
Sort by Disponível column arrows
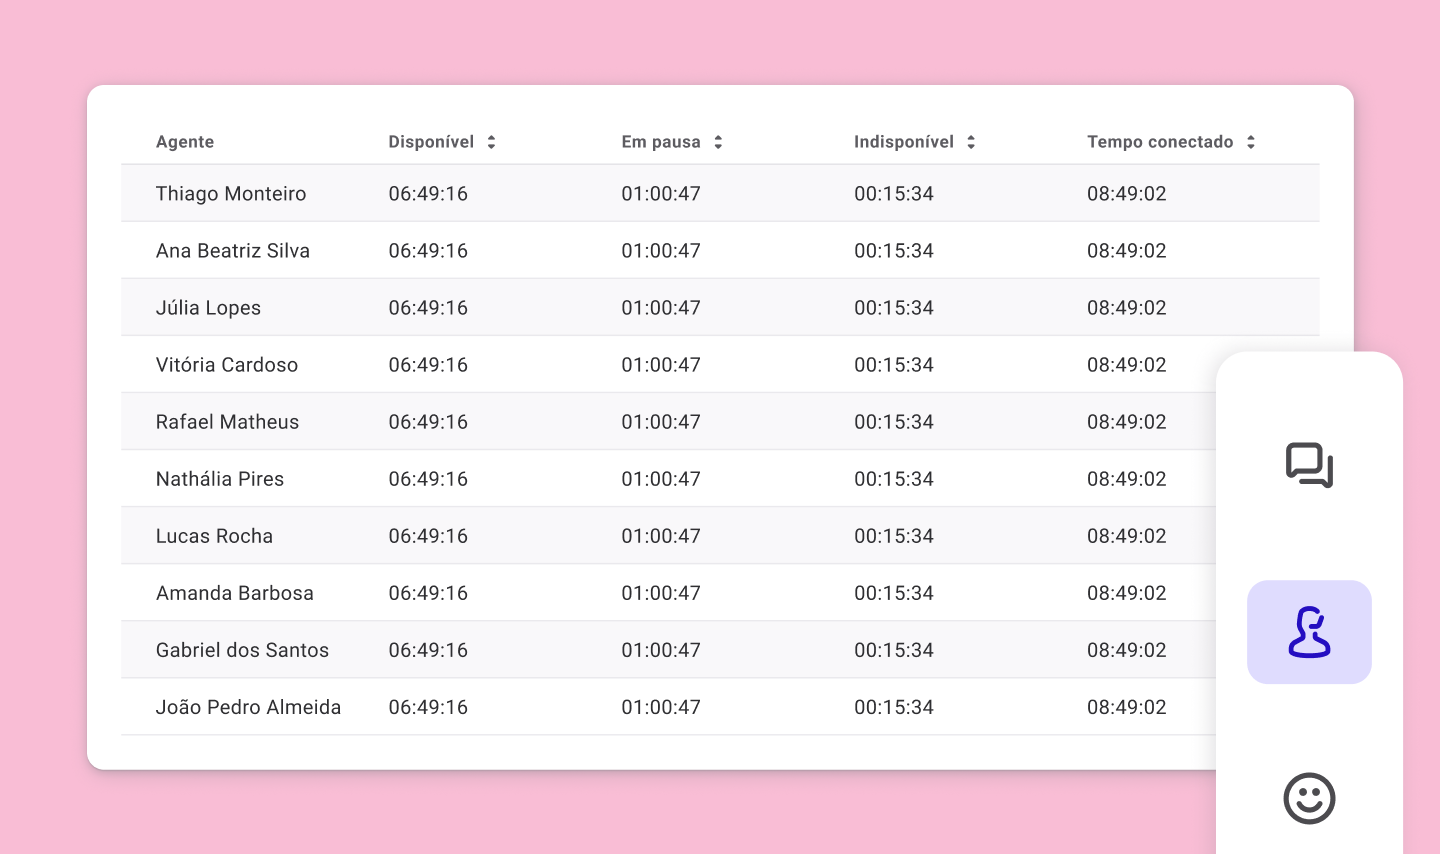pyautogui.click(x=491, y=142)
